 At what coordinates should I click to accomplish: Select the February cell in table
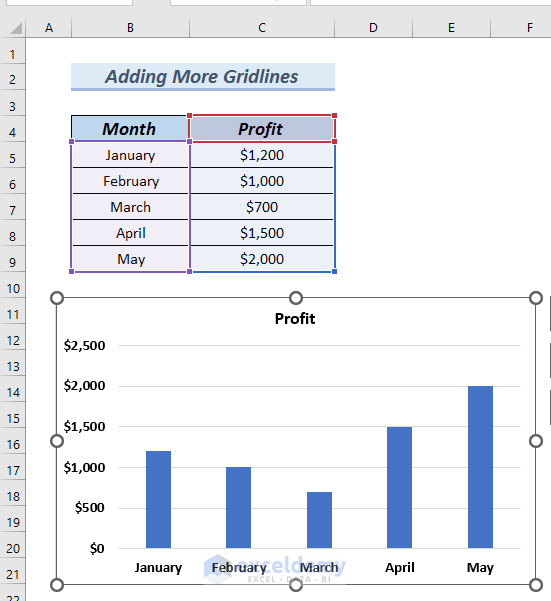click(130, 181)
